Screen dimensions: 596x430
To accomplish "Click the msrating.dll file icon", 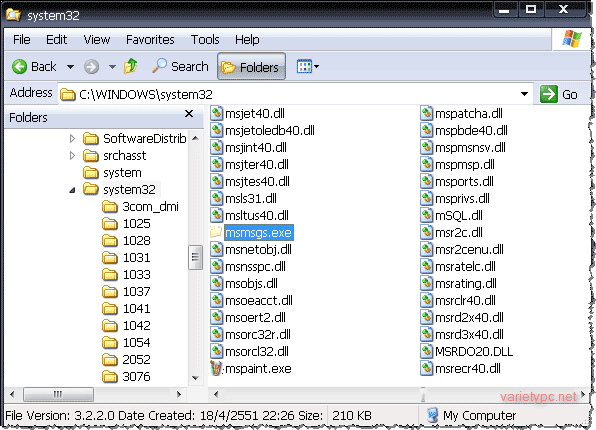I will [426, 283].
